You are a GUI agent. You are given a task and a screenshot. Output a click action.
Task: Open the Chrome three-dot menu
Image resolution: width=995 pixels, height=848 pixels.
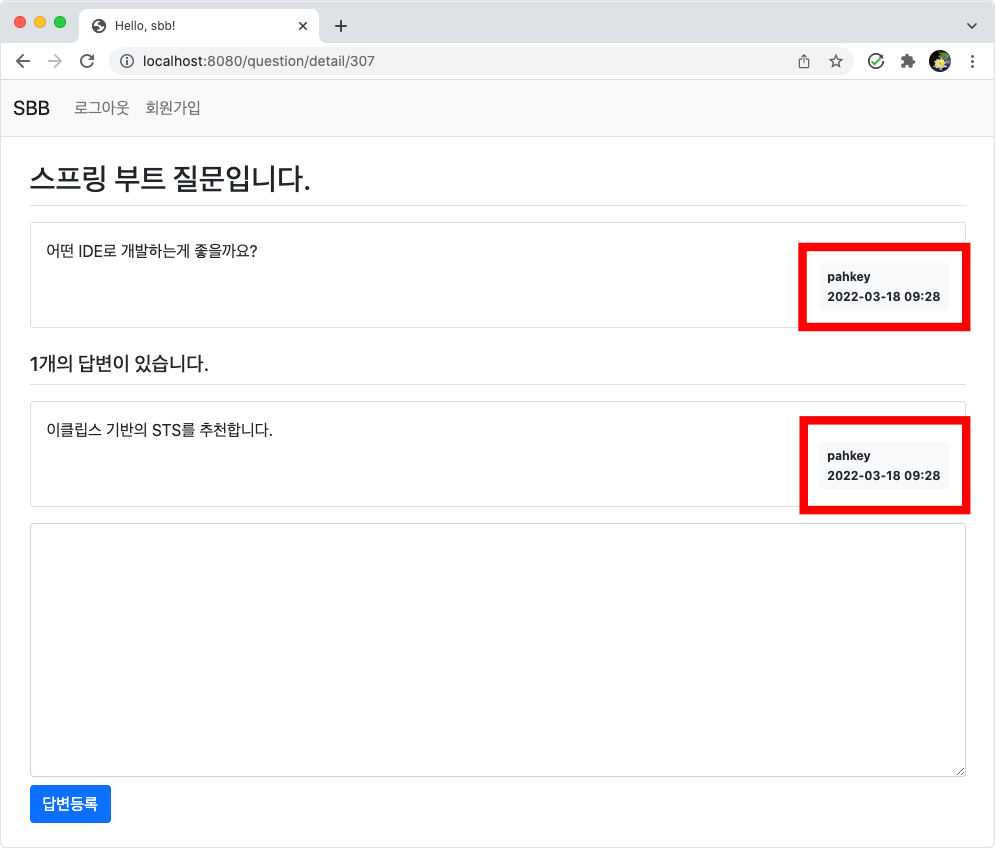tap(972, 61)
